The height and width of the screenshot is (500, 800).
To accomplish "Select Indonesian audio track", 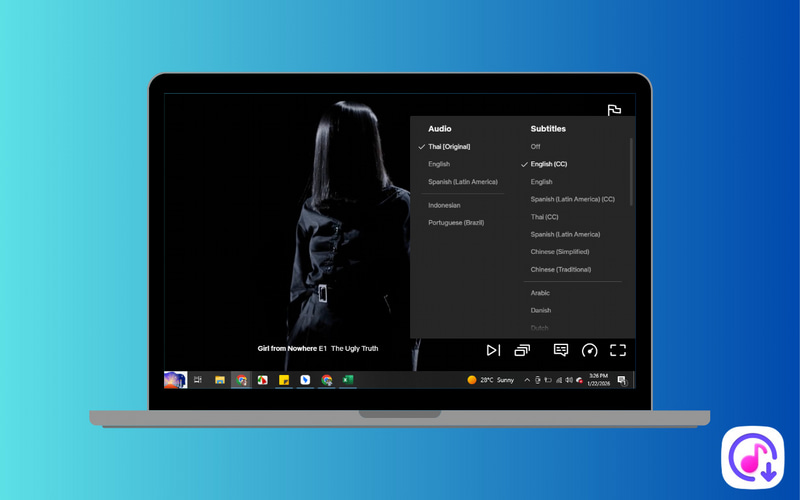I will 444,205.
